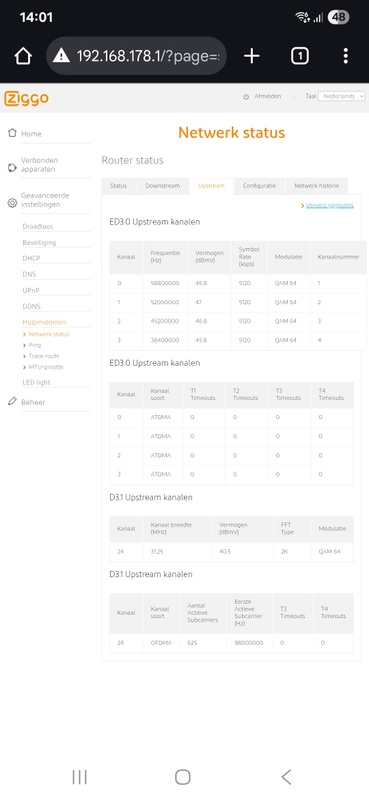Click the Afmelden logout link
The image size is (369, 800).
[268, 96]
